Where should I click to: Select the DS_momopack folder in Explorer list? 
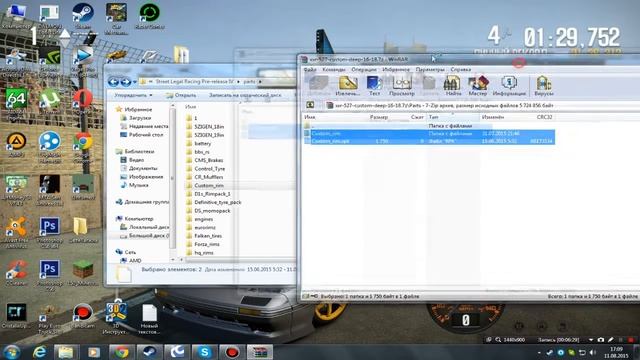click(212, 211)
